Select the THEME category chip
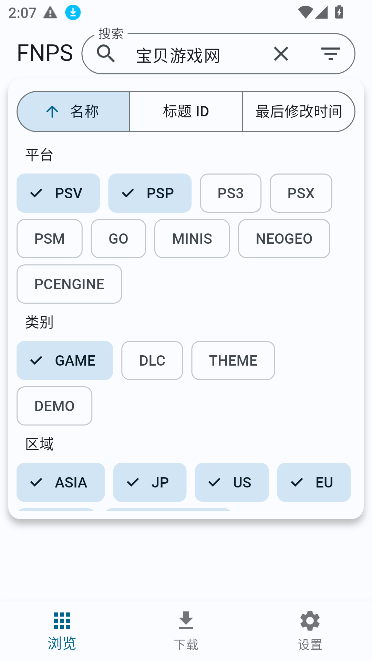 pyautogui.click(x=233, y=360)
